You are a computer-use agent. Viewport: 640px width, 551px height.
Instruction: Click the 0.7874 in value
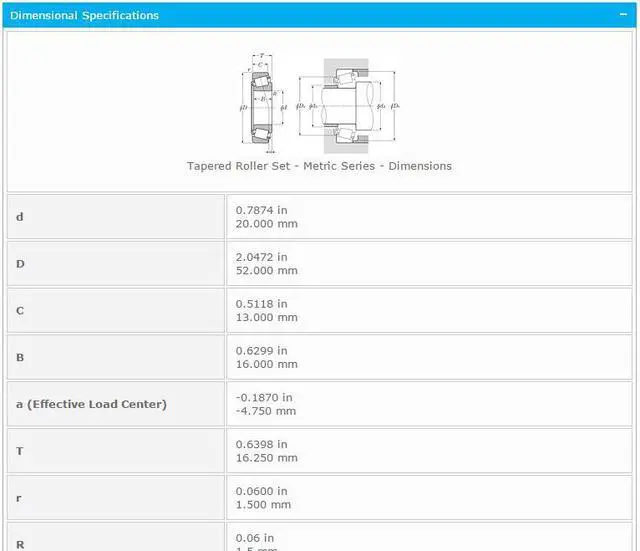coord(261,210)
